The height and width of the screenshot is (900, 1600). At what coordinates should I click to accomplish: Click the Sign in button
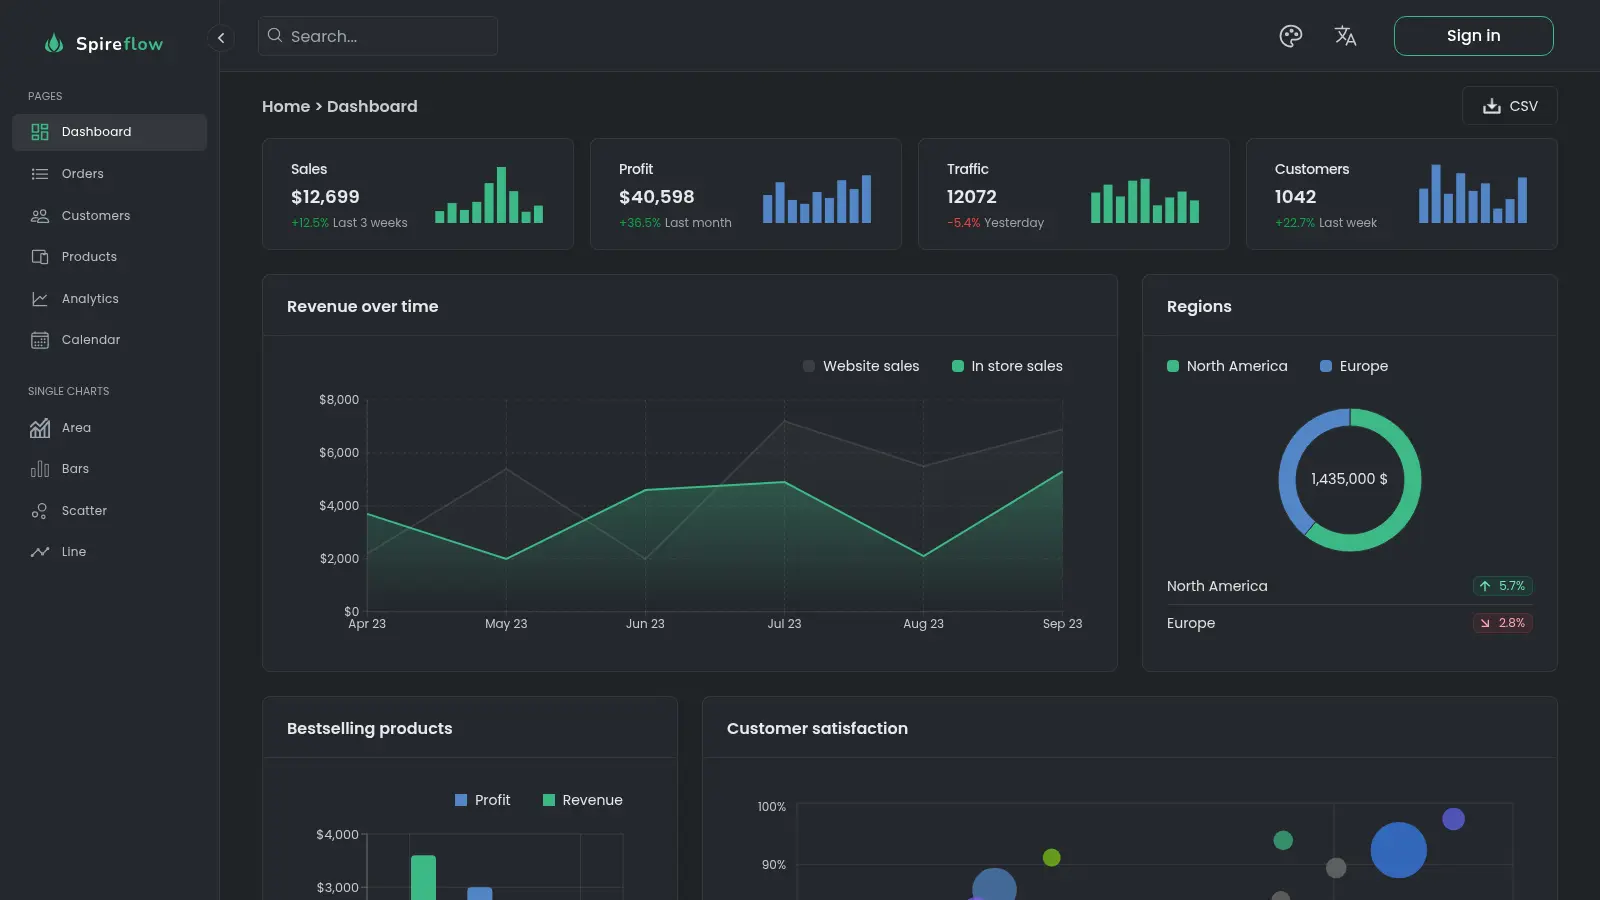click(x=1473, y=36)
